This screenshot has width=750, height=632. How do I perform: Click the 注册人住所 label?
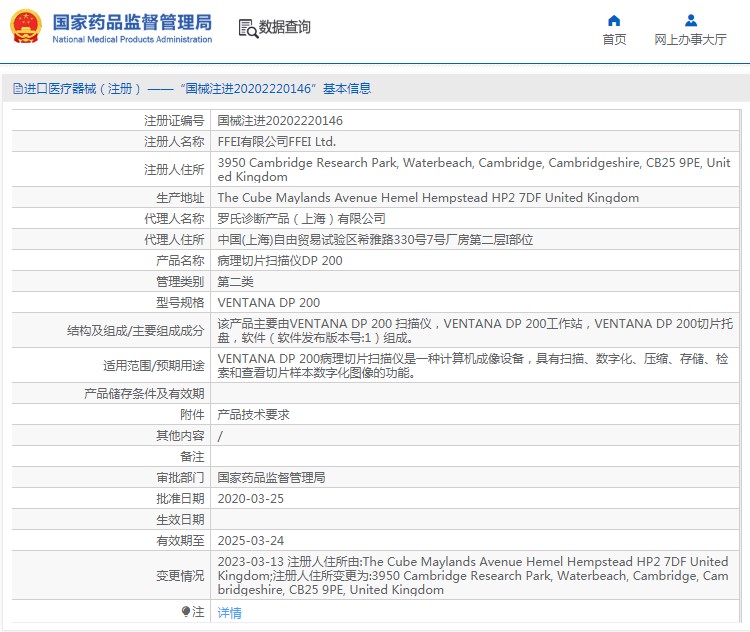174,169
